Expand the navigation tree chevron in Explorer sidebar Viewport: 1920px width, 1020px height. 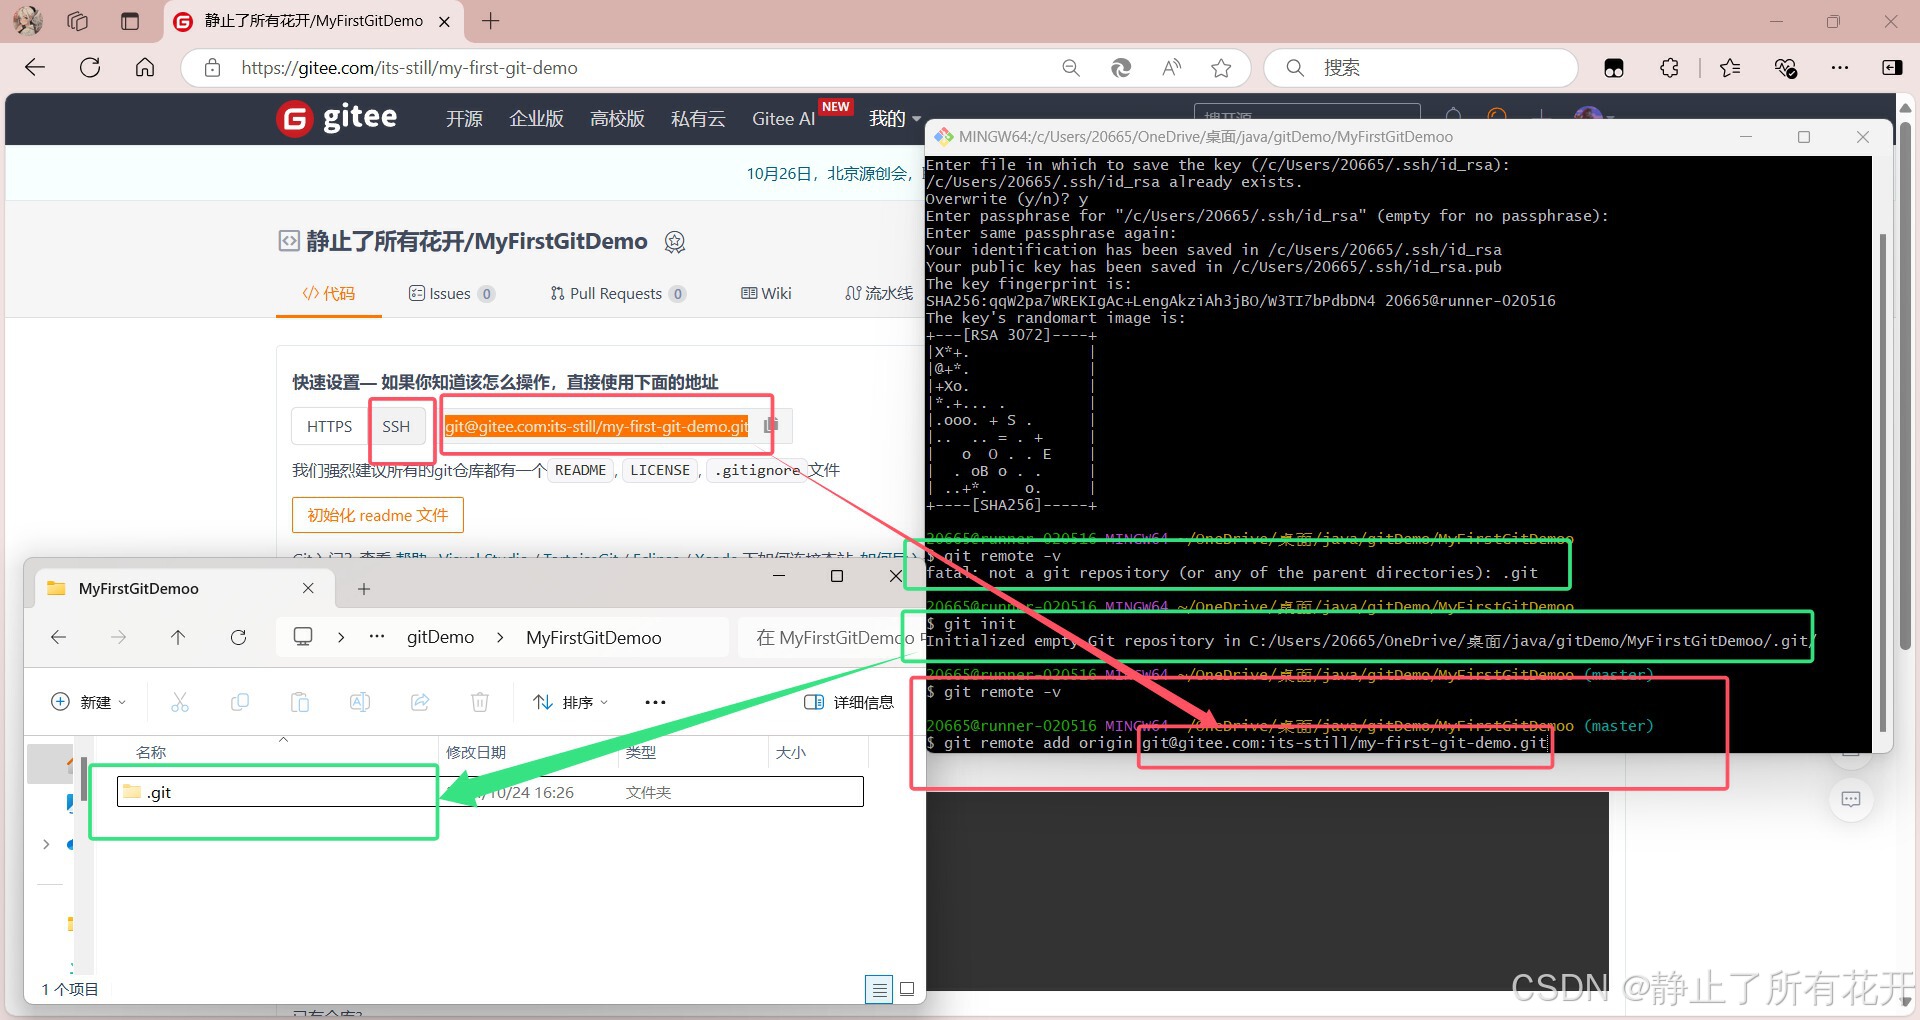[46, 845]
